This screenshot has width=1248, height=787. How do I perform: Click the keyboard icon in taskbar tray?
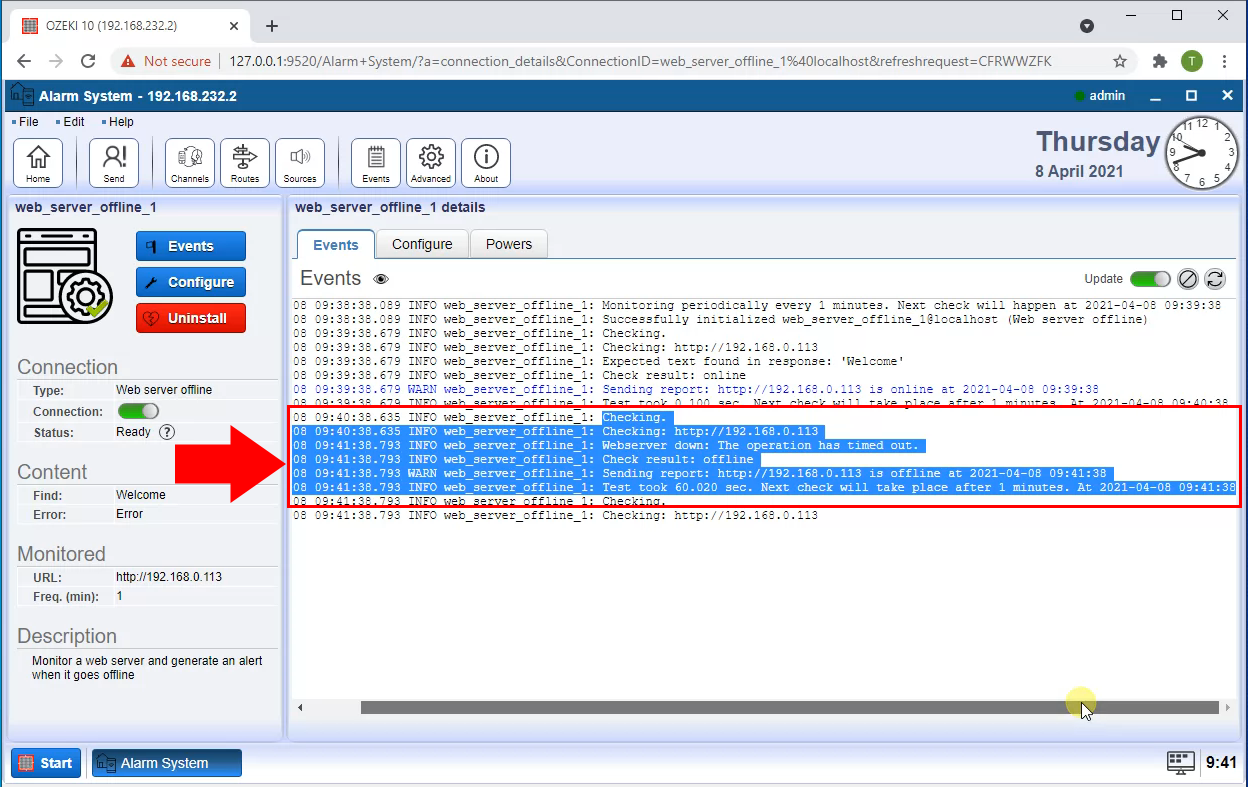(1181, 763)
